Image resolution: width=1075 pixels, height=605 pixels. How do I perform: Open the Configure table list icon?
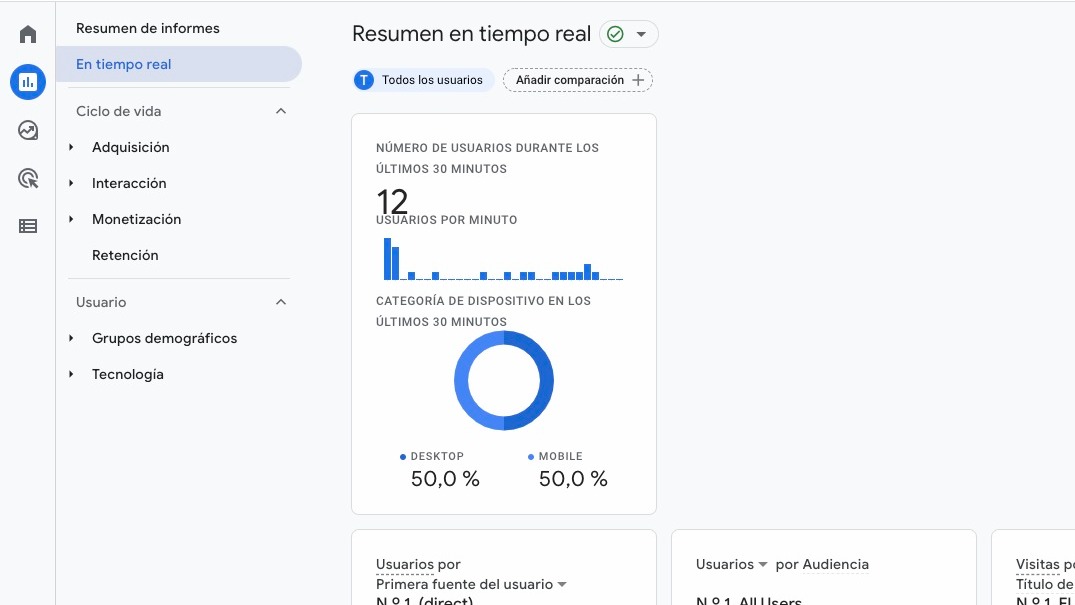[x=28, y=226]
